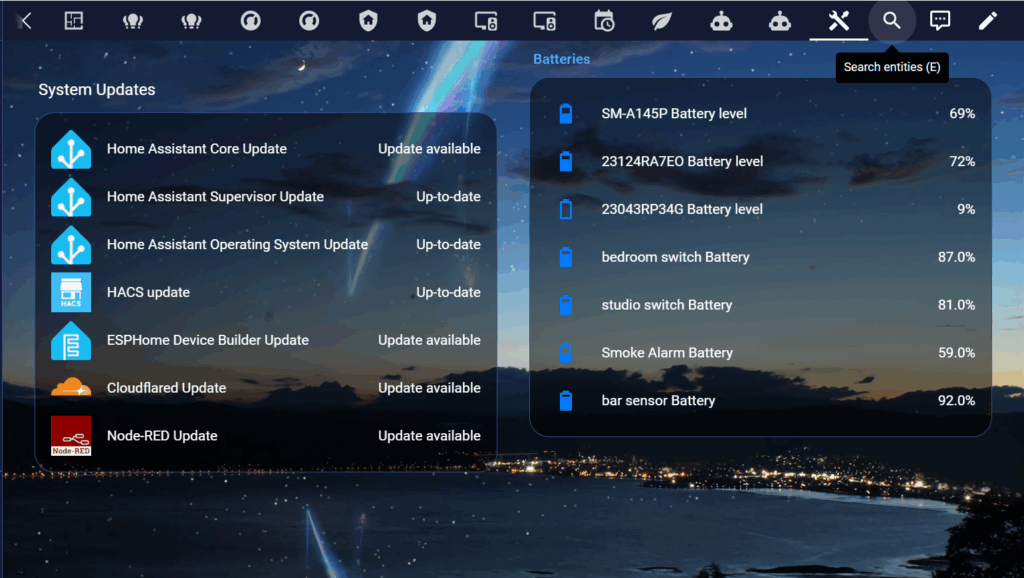Open bar sensor Battery entry
Screen dimensions: 1024x578
click(658, 400)
